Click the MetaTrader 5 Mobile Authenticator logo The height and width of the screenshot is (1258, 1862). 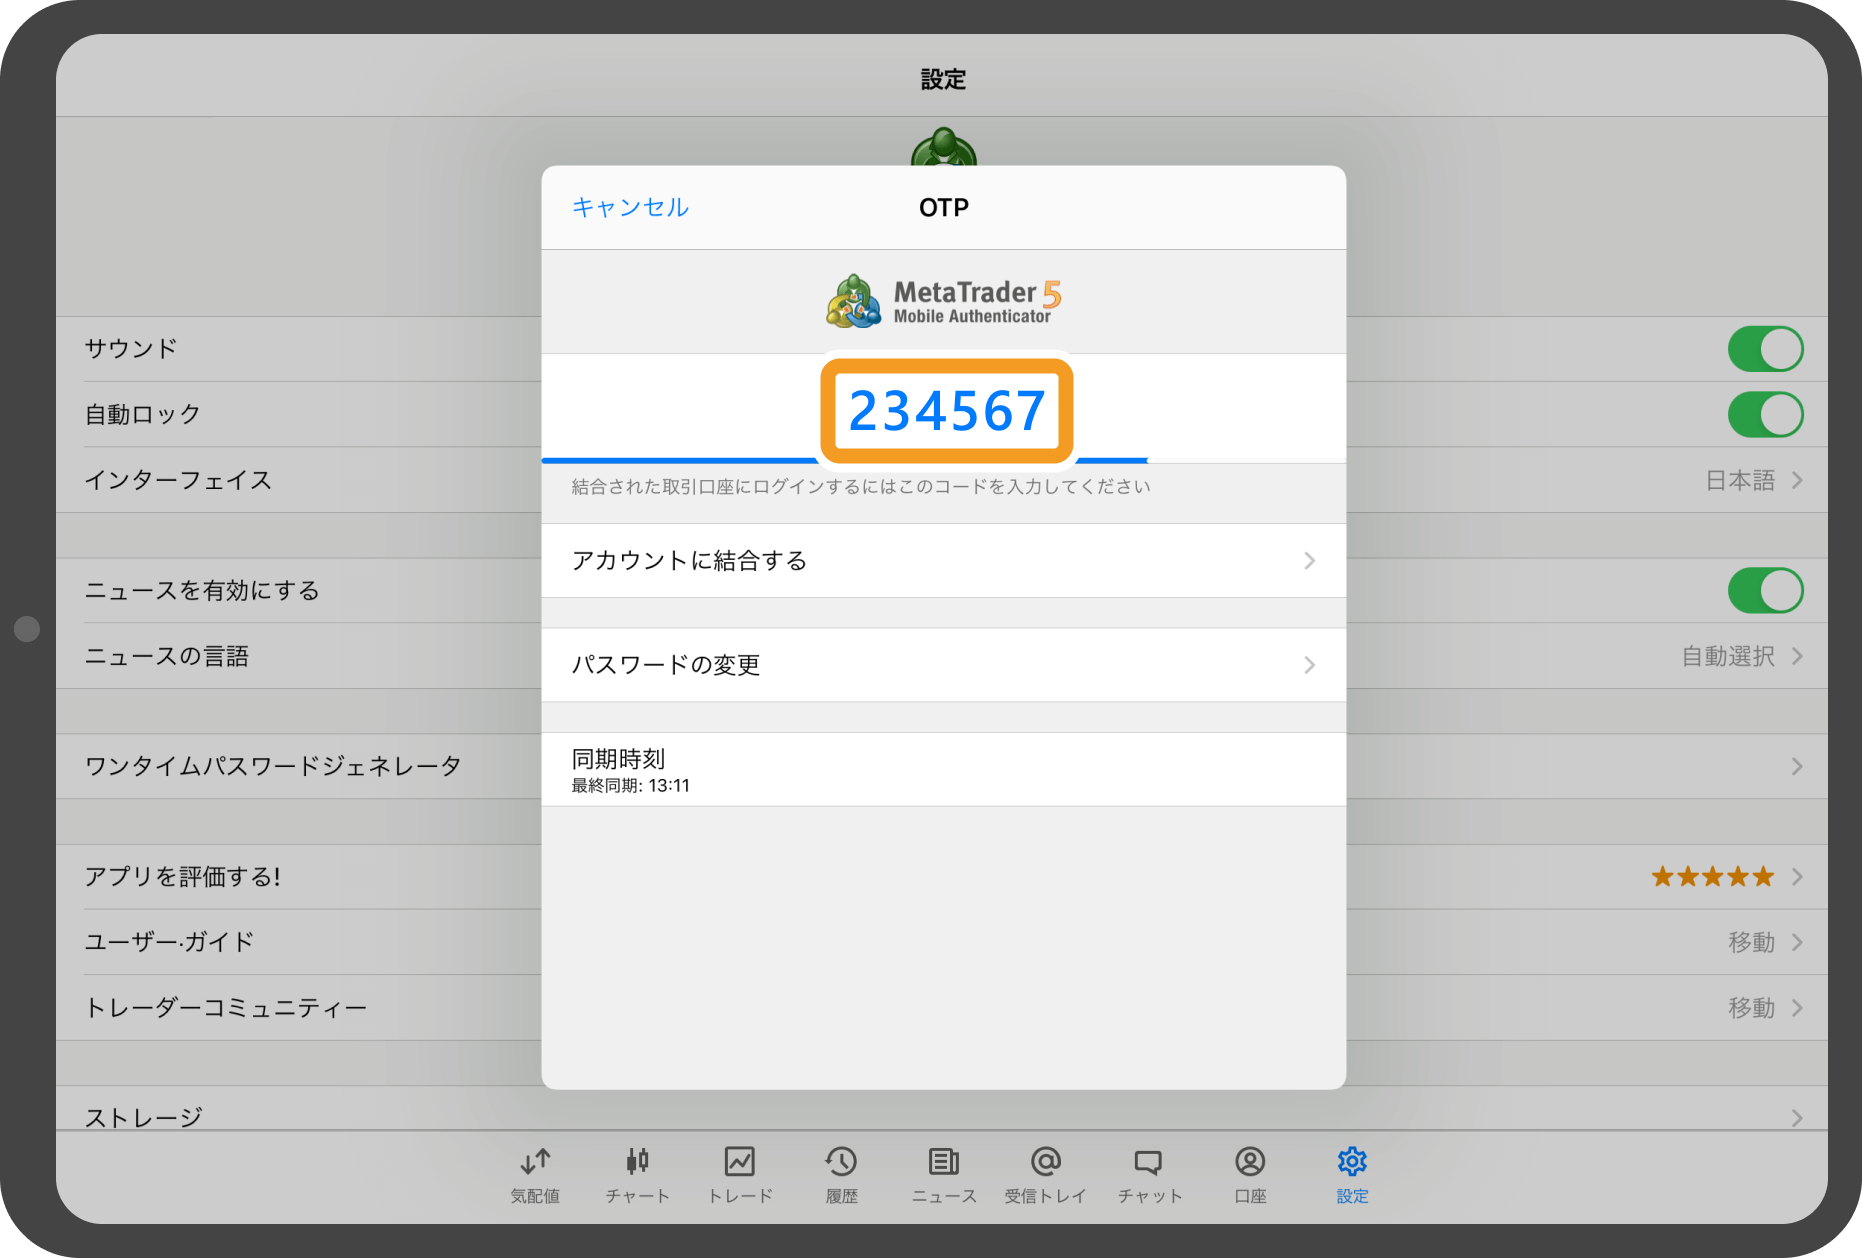943,301
